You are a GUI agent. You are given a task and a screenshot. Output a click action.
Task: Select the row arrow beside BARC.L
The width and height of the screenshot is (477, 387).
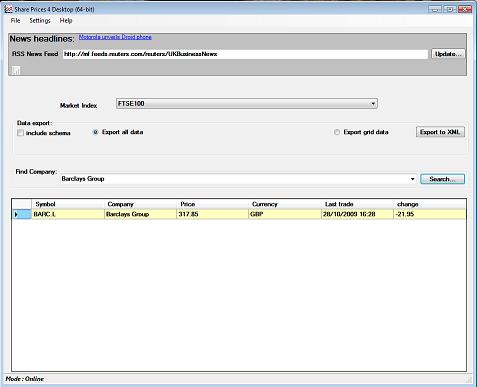tap(22, 214)
